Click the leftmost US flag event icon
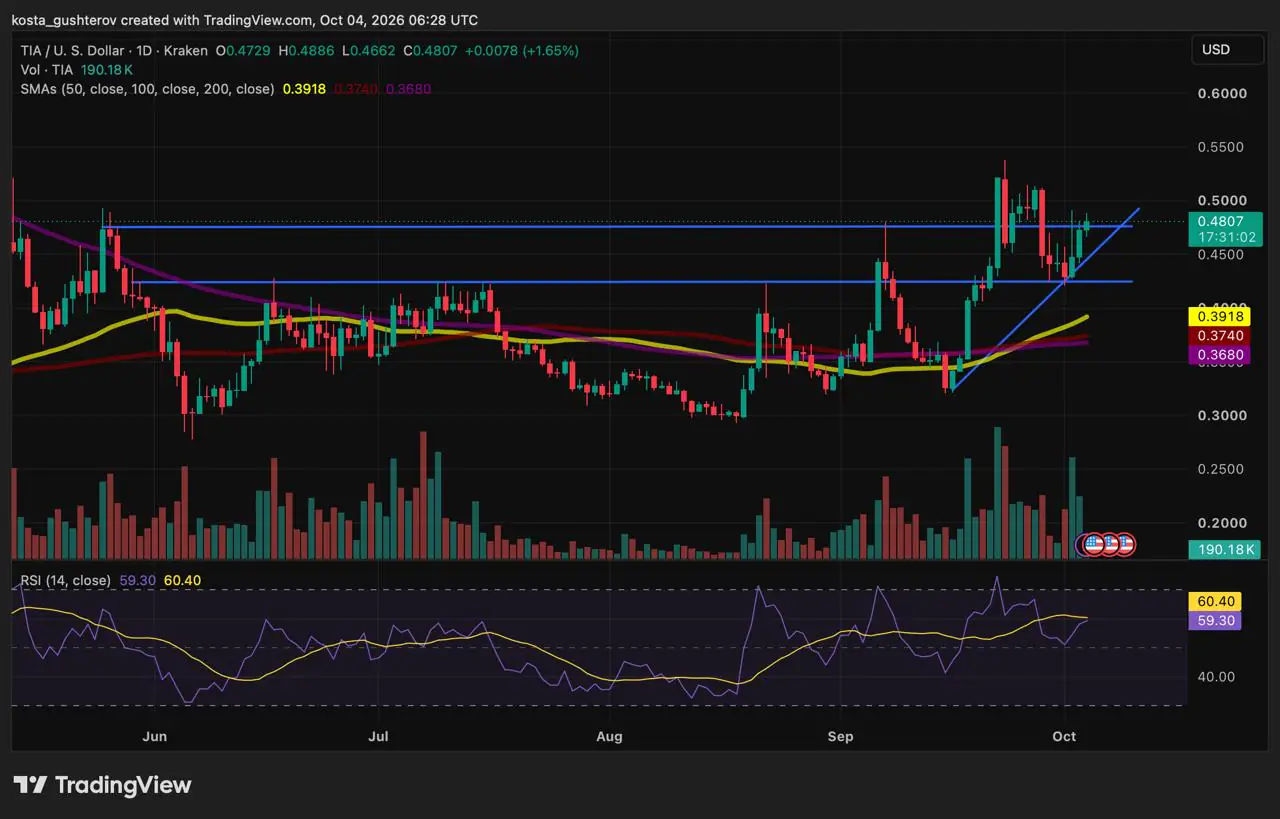 pyautogui.click(x=1092, y=544)
